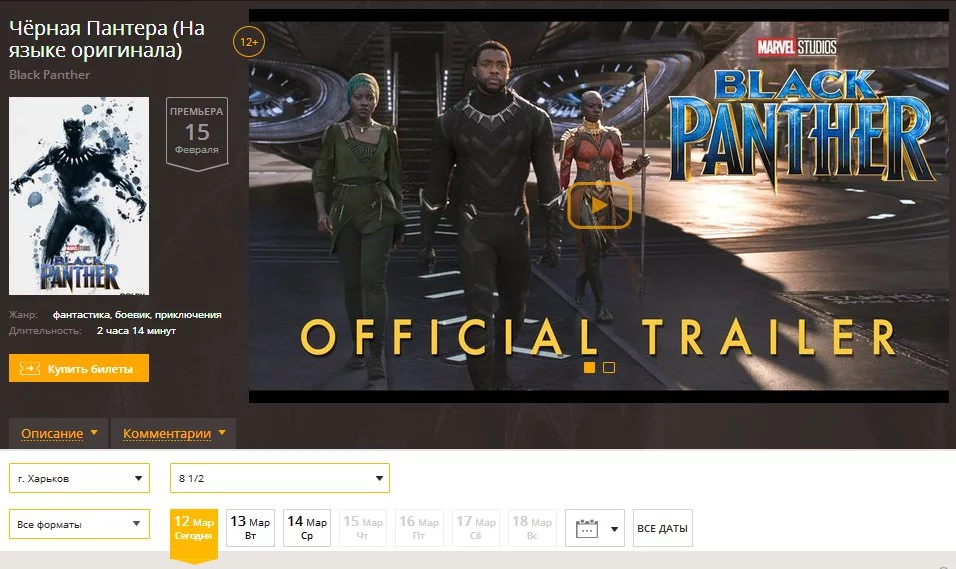Screen dimensions: 956x569
Task: Open the calendar date picker icon
Action: click(x=587, y=529)
